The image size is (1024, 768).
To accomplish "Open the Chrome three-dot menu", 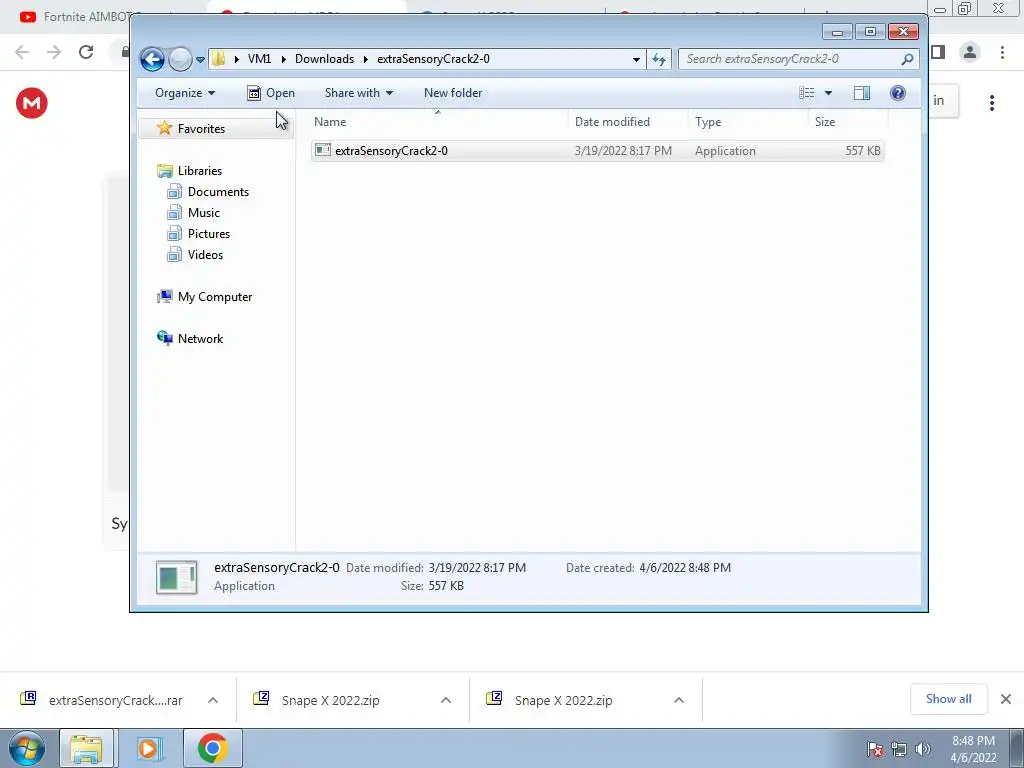I will [x=1002, y=52].
